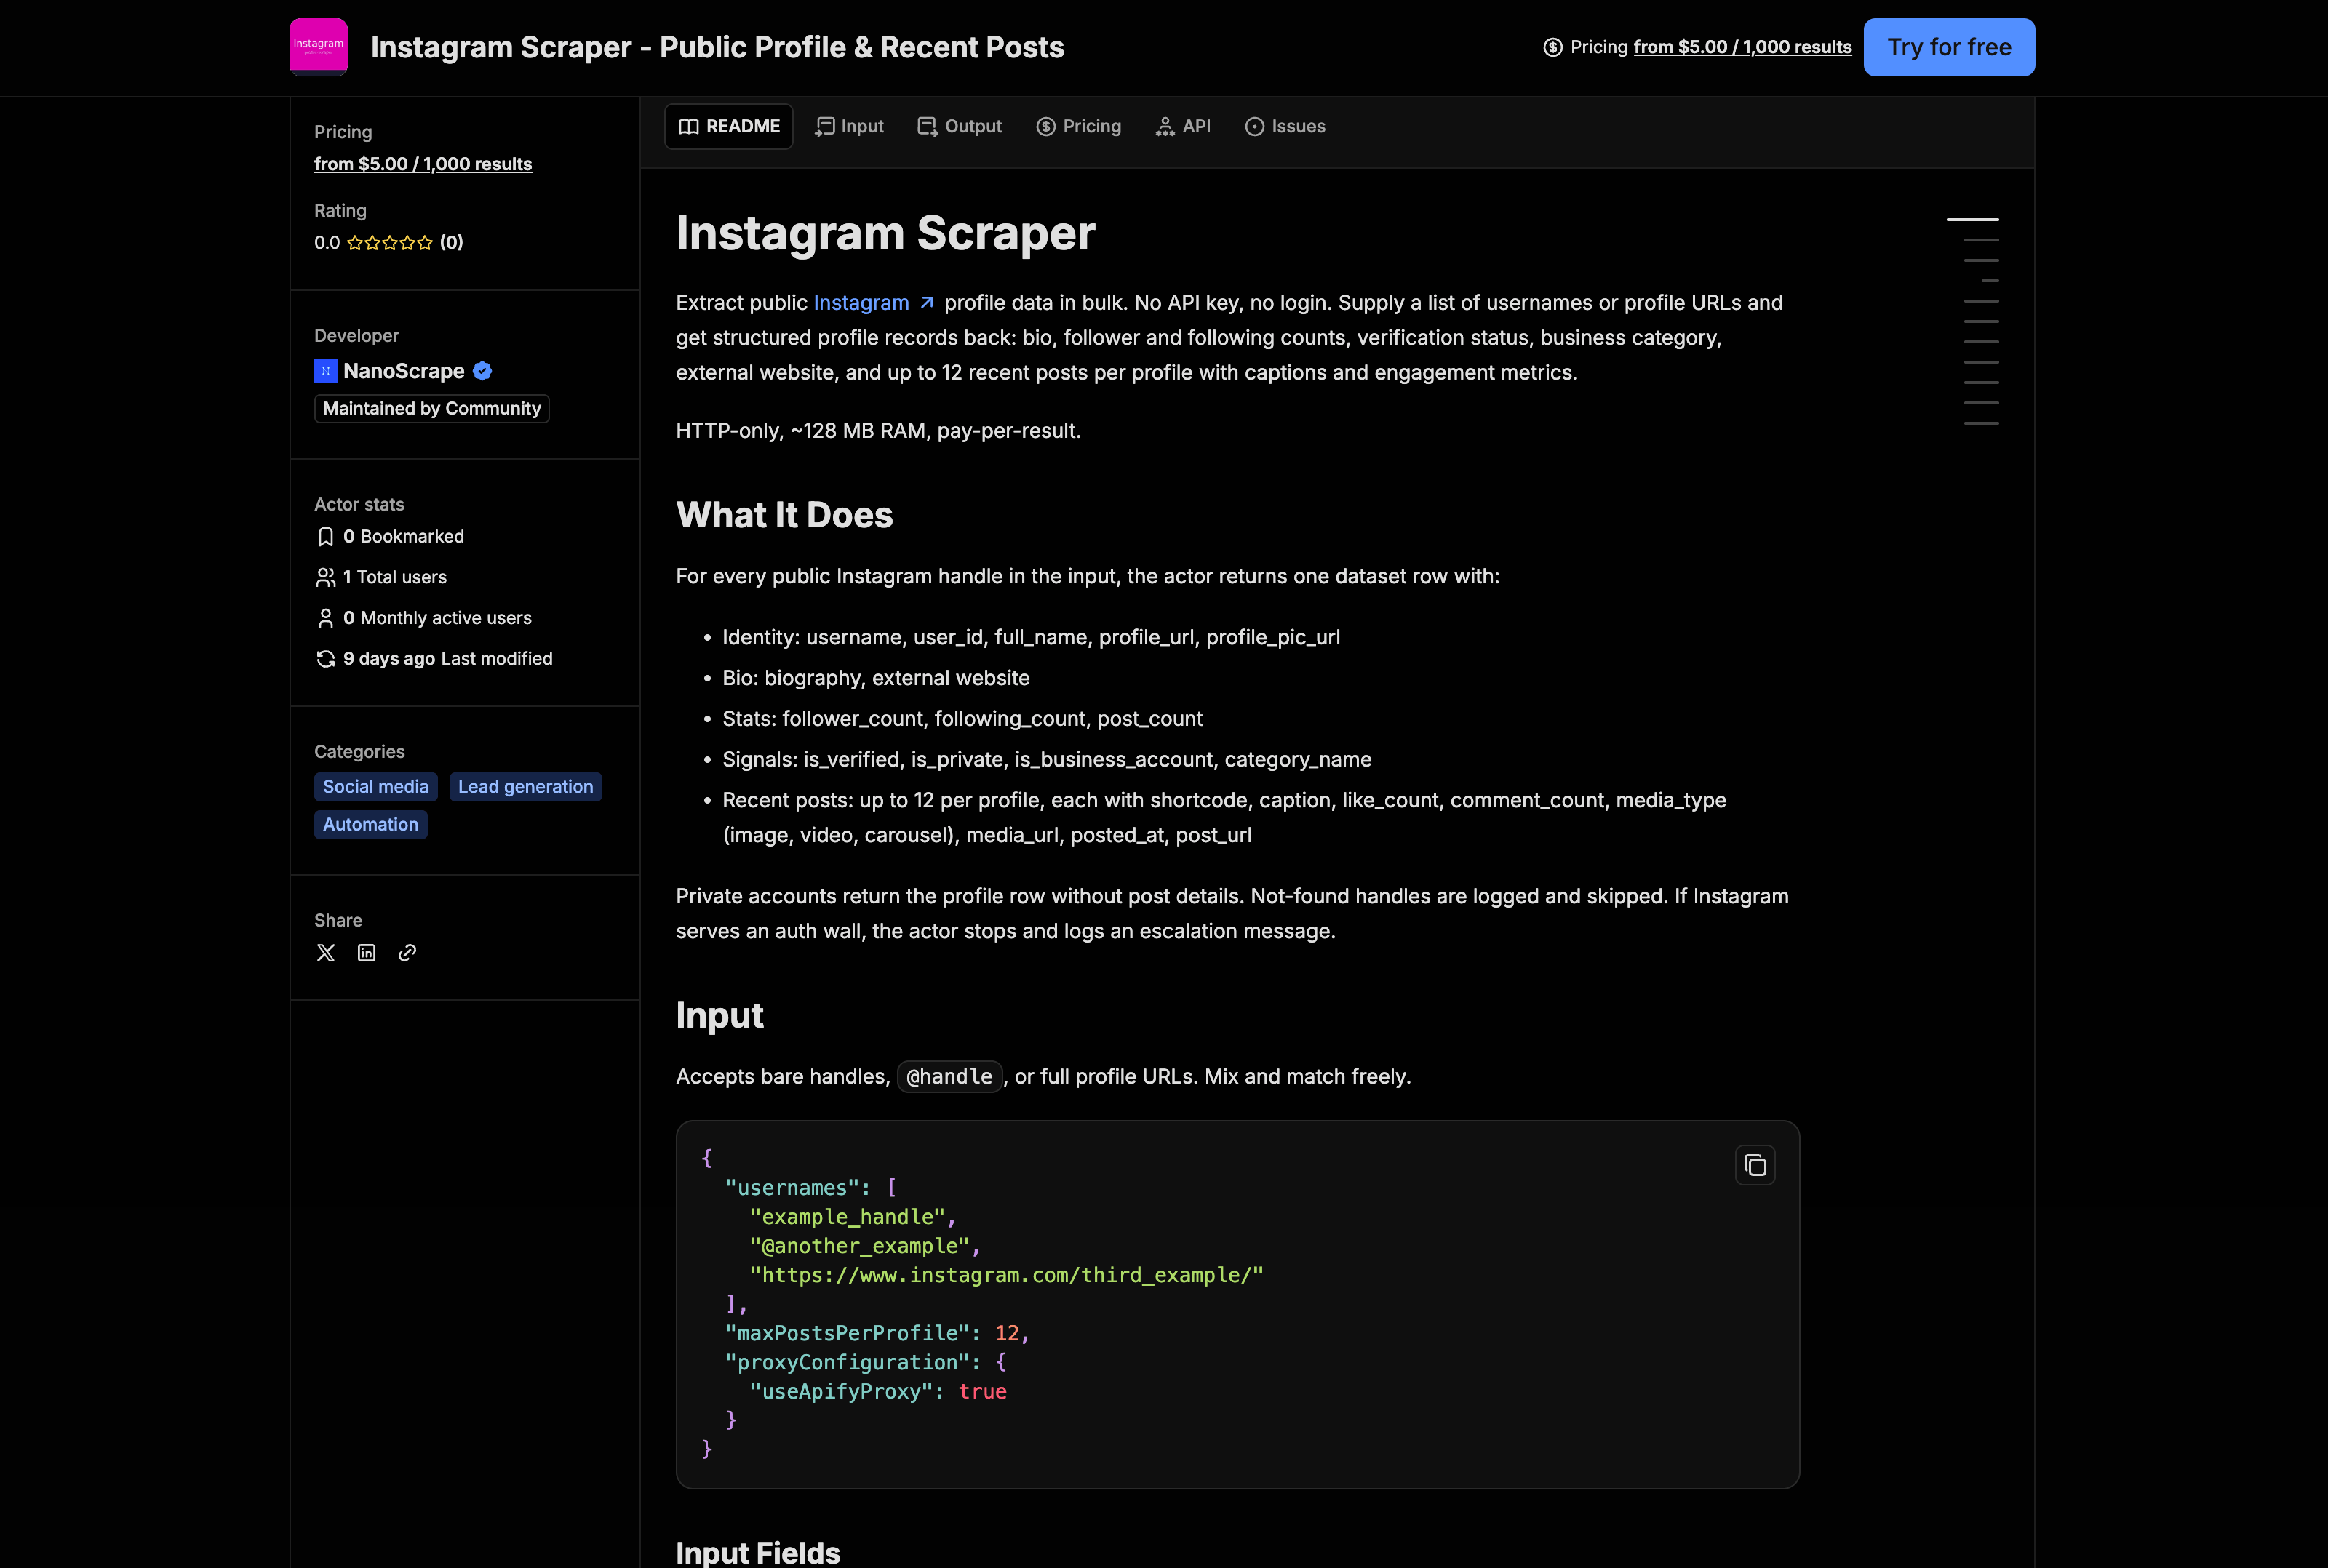Open sidebar pricing link from $5.00 / 1,000 results

tap(423, 164)
